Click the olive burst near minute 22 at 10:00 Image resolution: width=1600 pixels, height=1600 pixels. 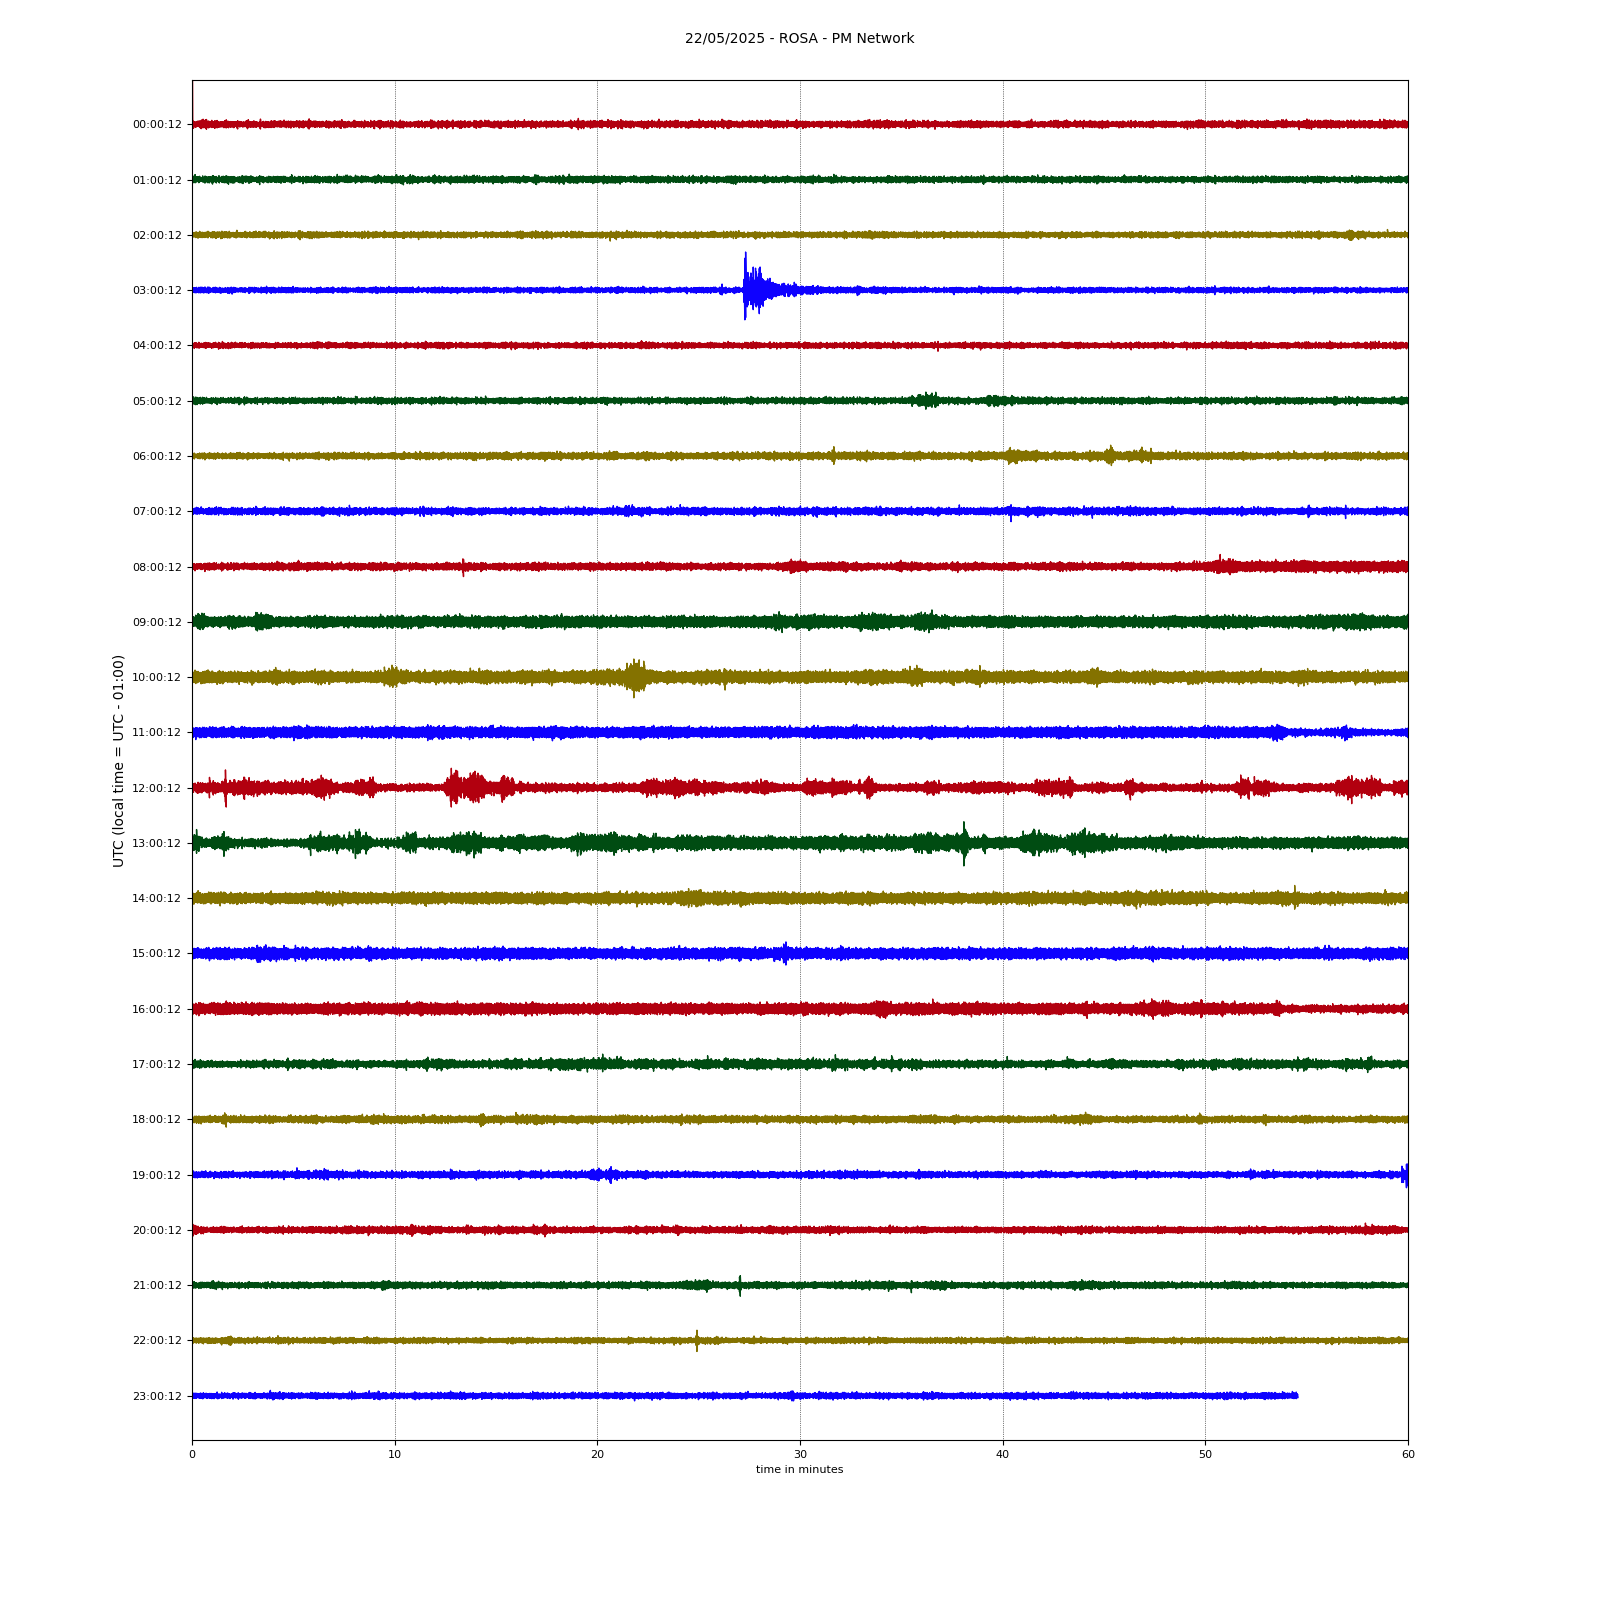[634, 677]
